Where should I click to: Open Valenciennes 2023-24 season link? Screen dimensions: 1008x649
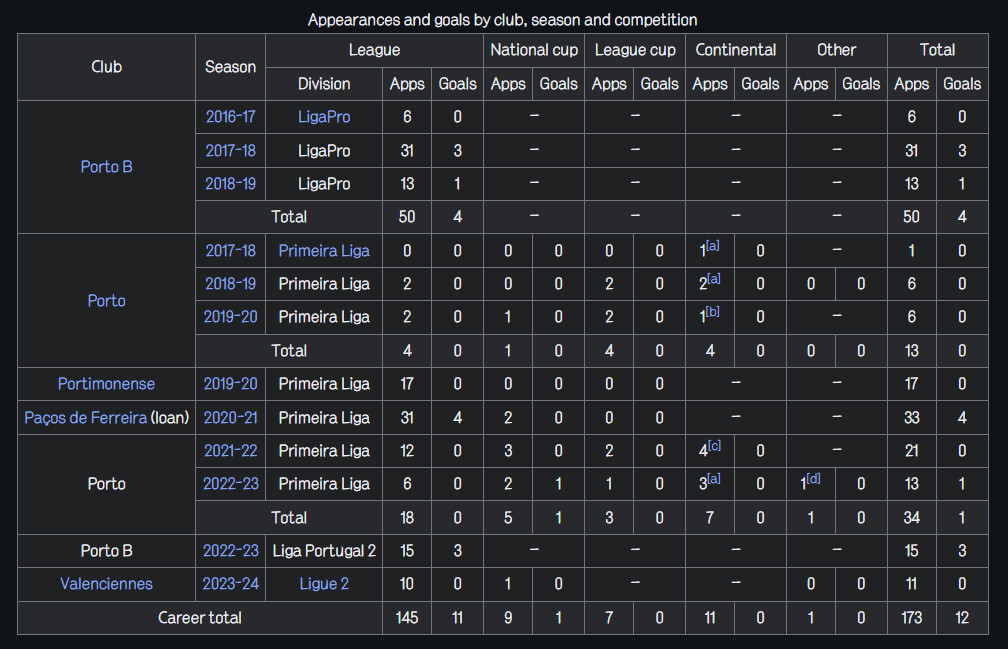[x=230, y=584]
